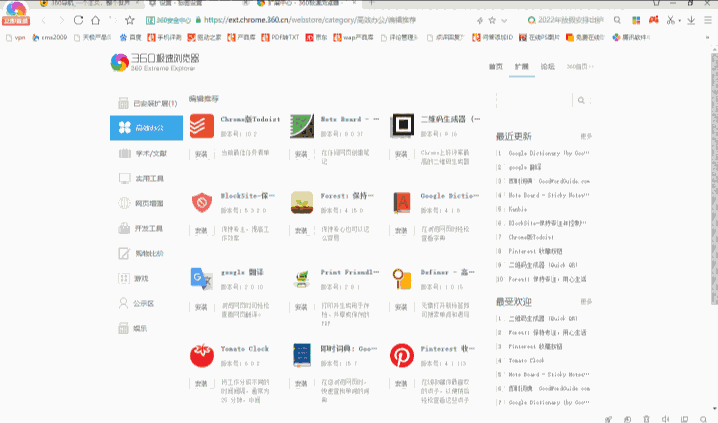Screen dimensions: 718x423
Task: Open Kumbie in the 最近更新 list
Action: click(x=518, y=209)
